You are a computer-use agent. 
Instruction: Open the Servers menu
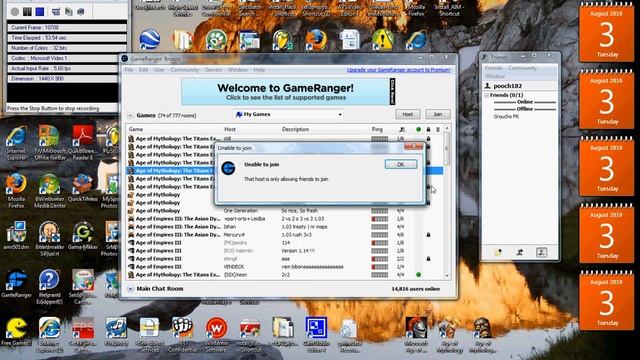coord(213,70)
